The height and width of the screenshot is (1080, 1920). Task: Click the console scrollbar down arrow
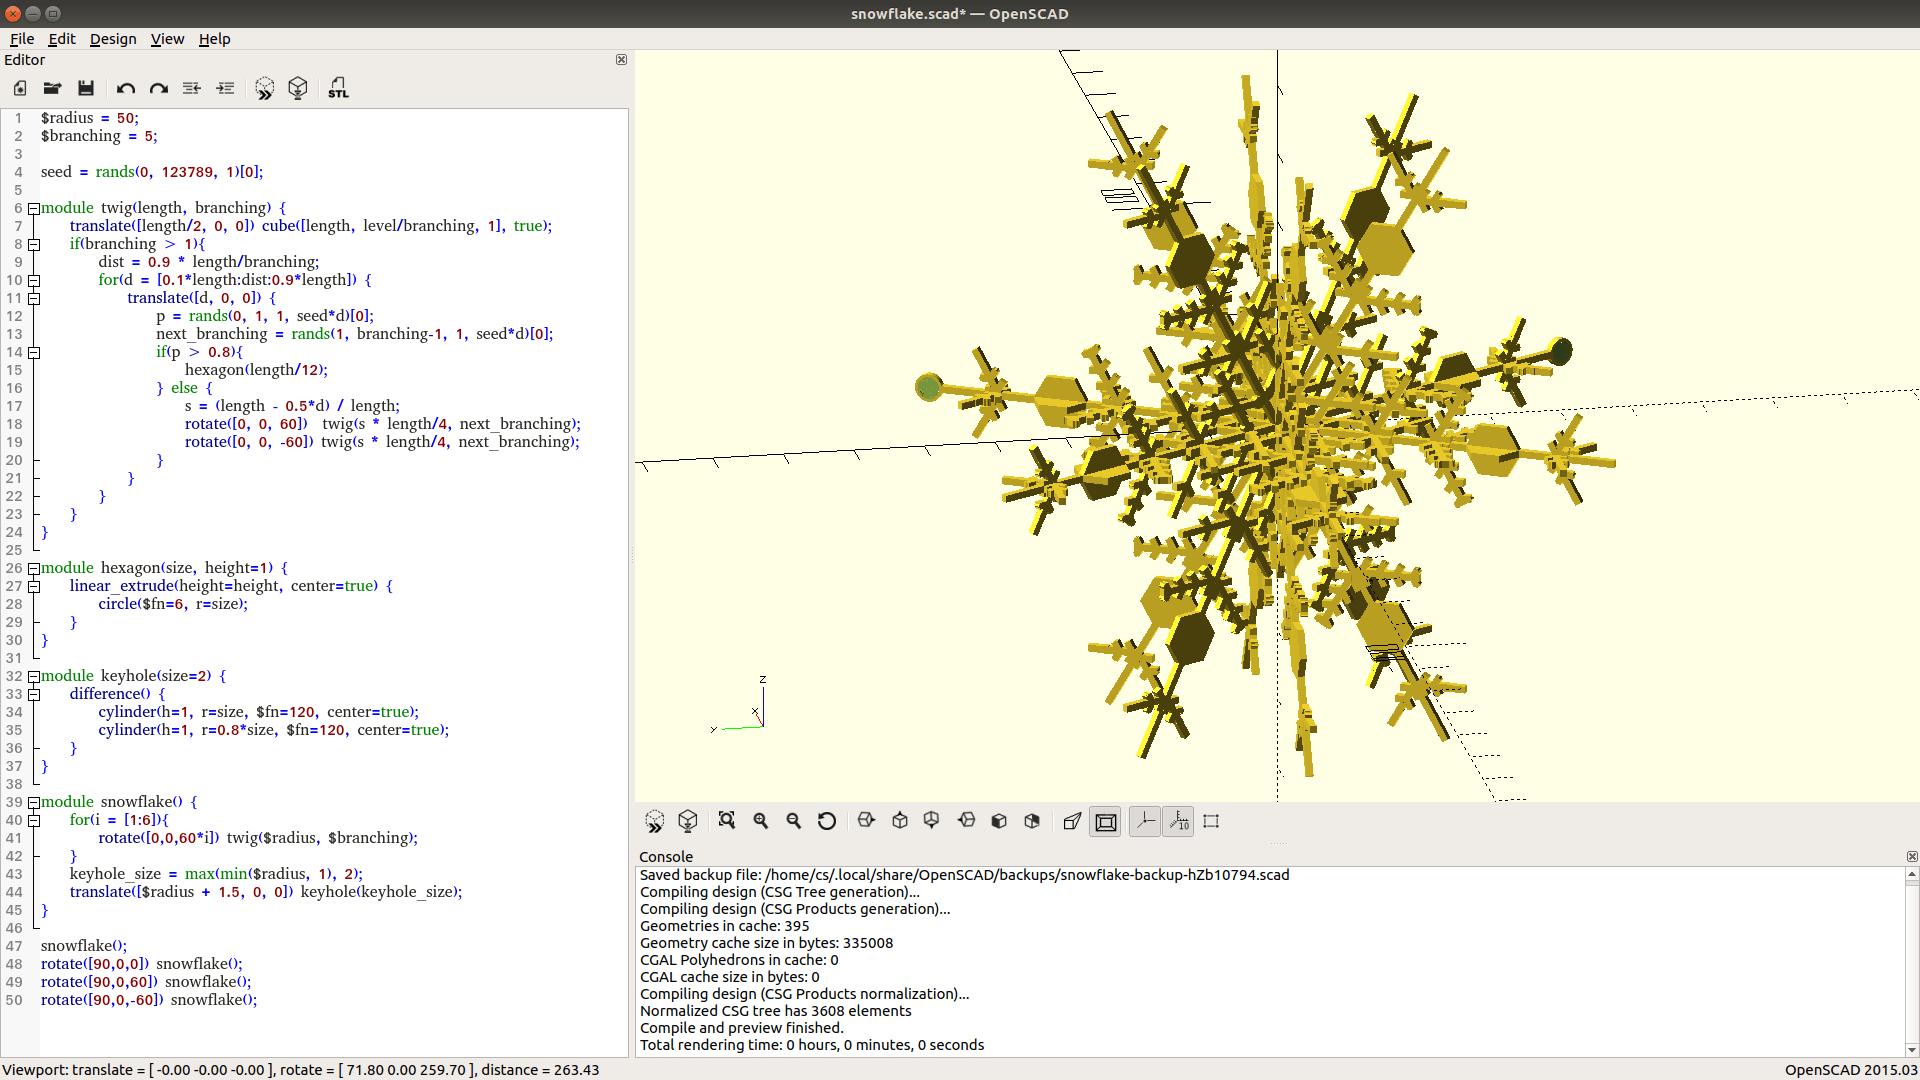(x=1912, y=1049)
